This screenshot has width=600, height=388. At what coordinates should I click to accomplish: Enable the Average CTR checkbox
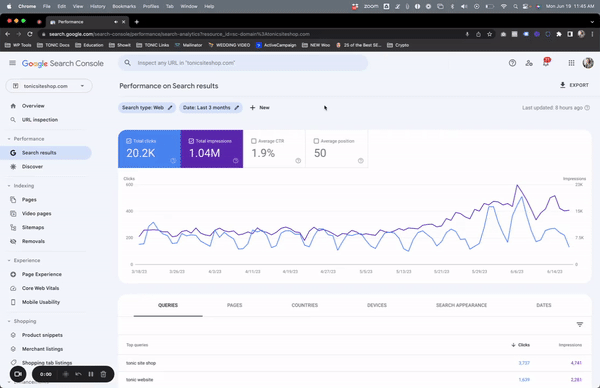point(254,141)
